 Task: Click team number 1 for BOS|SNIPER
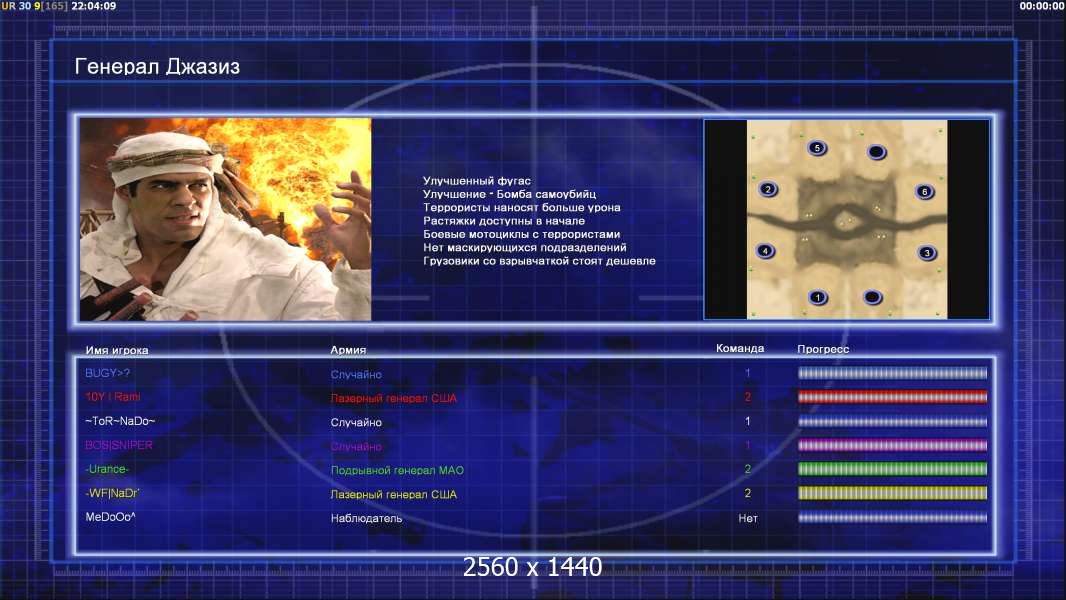coord(747,445)
